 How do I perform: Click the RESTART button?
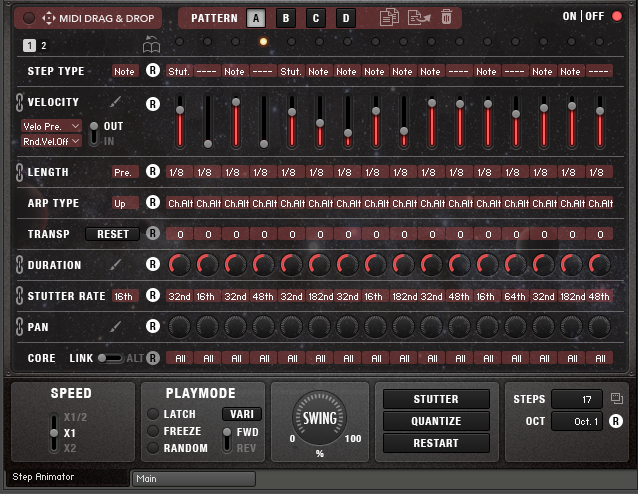click(436, 443)
